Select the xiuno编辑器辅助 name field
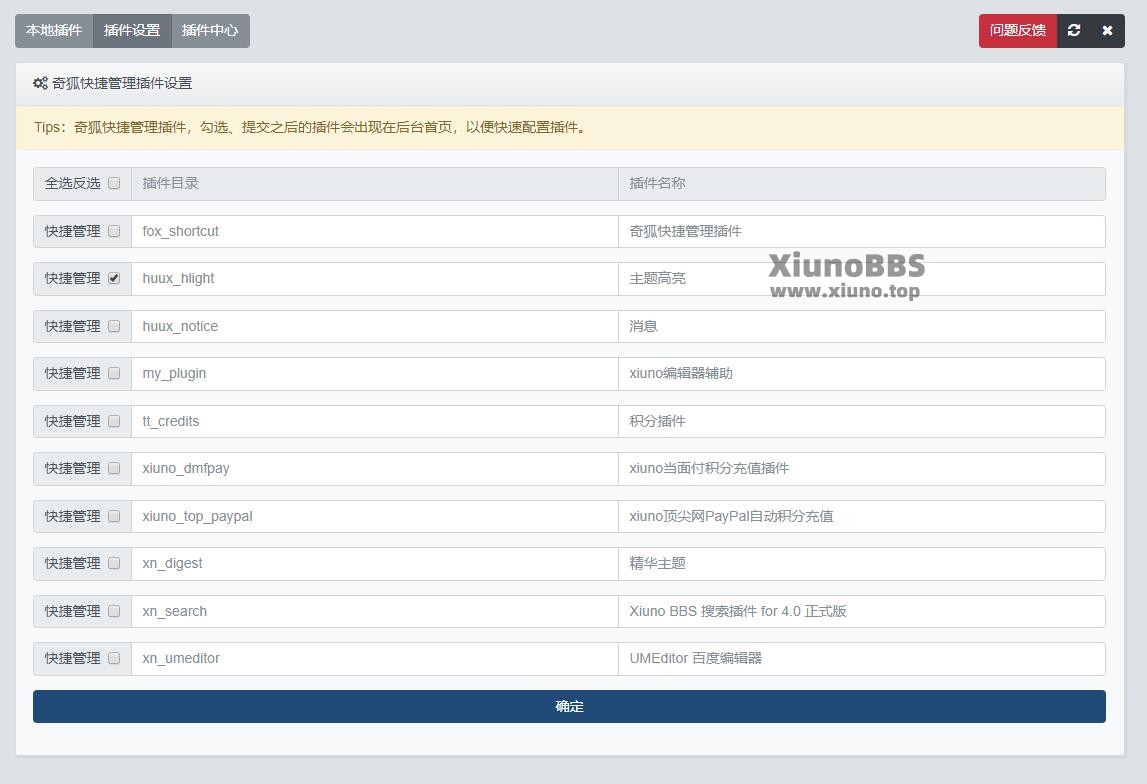The height and width of the screenshot is (784, 1147). 862,374
